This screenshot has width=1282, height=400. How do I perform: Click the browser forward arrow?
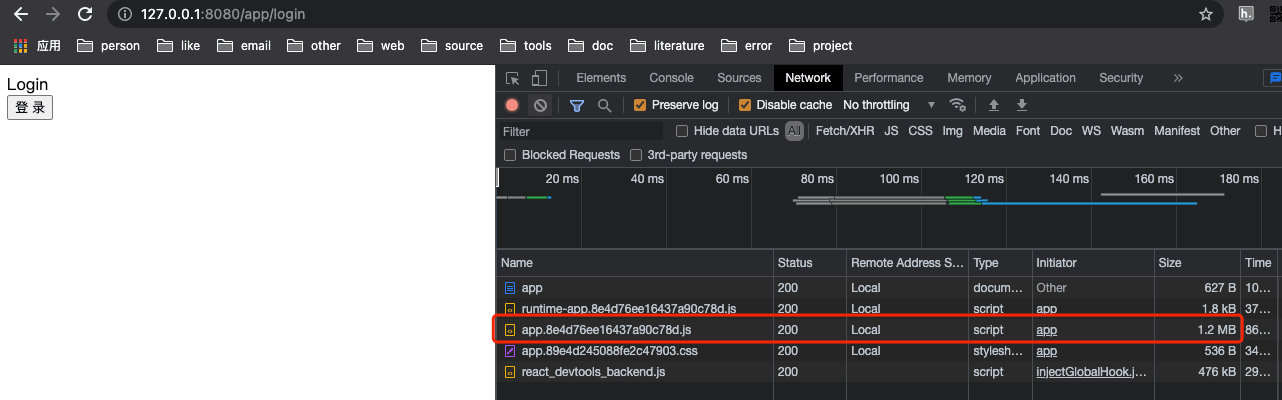52,14
